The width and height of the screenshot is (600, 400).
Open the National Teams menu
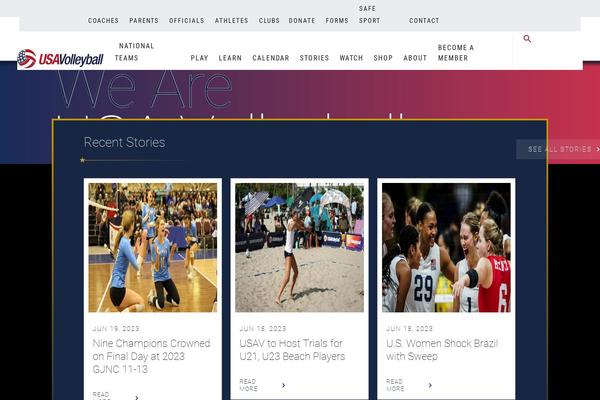click(x=135, y=52)
